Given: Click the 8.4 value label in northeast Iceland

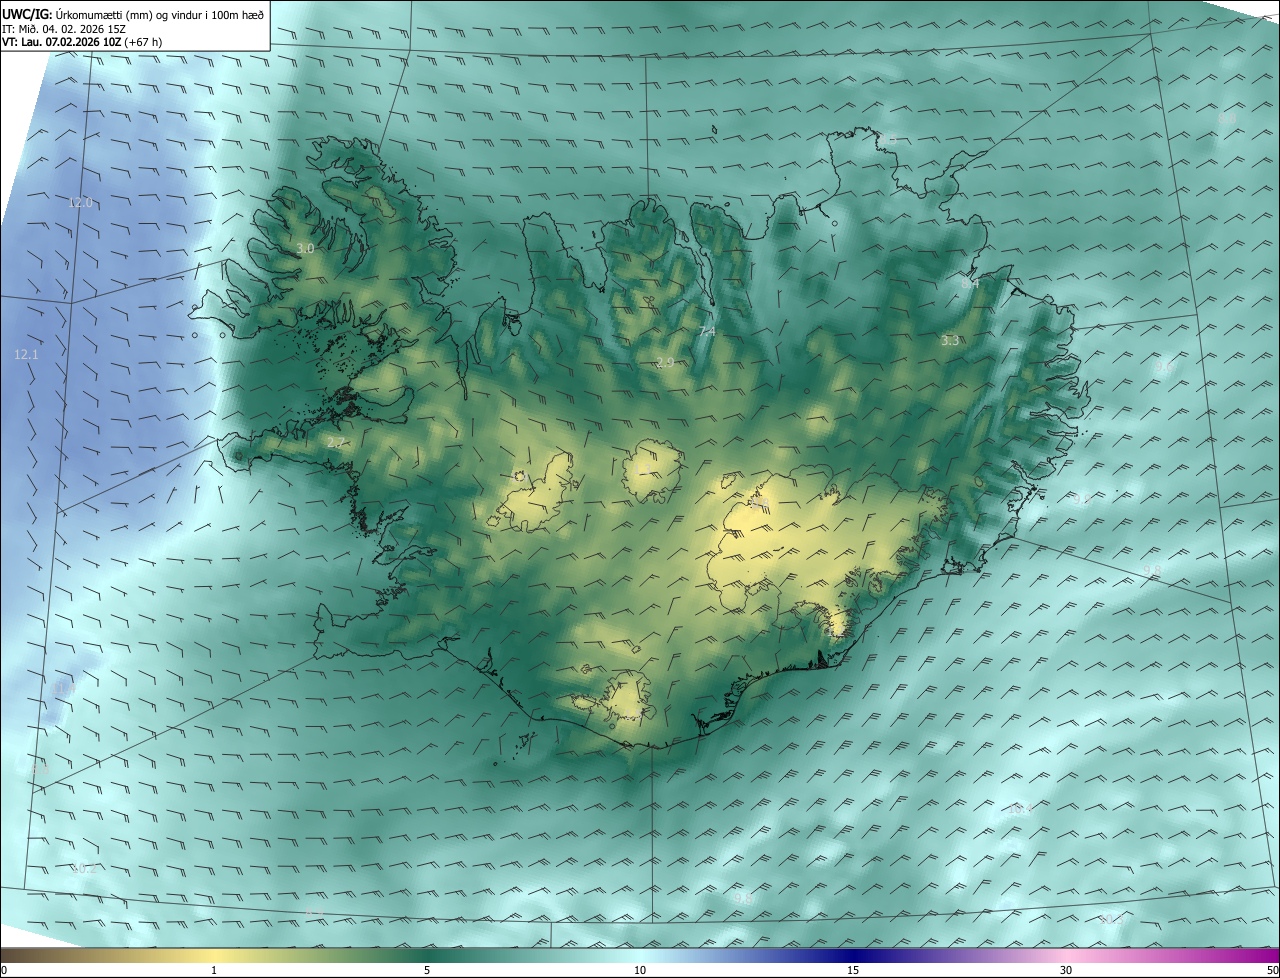Looking at the screenshot, I should pyautogui.click(x=970, y=284).
